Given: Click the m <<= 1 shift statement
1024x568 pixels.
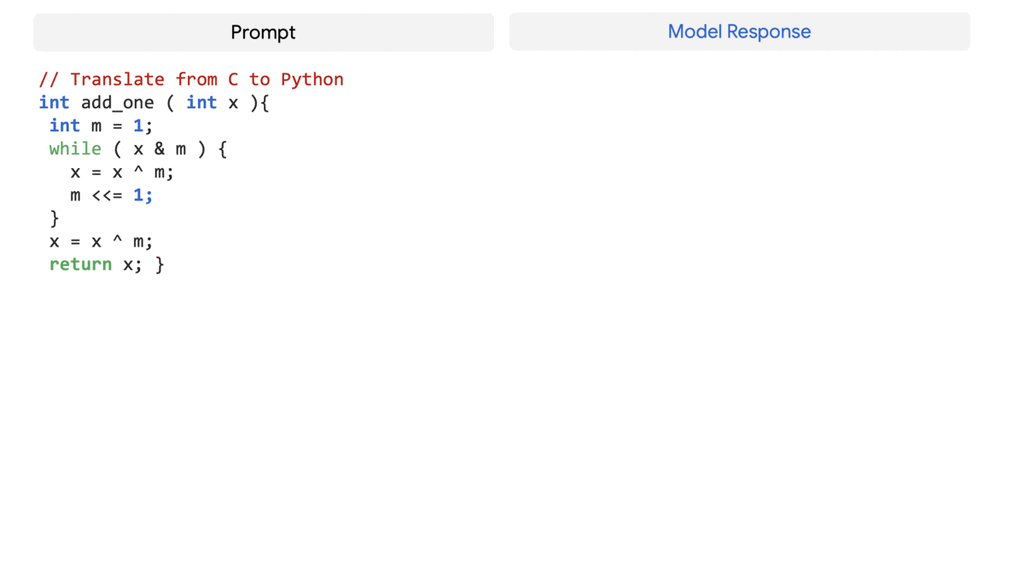Looking at the screenshot, I should point(111,195).
